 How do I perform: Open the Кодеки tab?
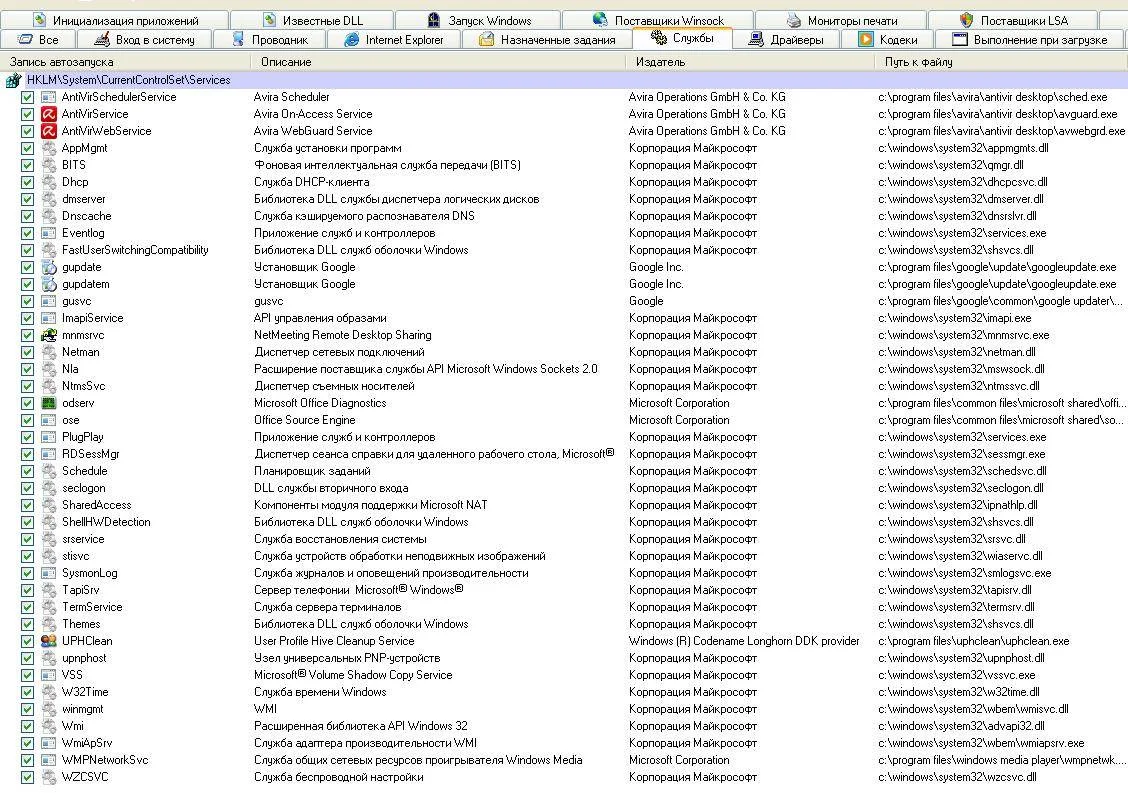tap(888, 40)
